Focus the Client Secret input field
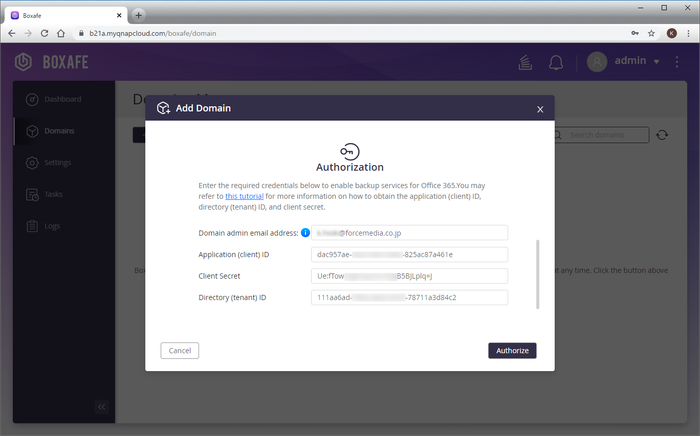The height and width of the screenshot is (436, 700). click(410, 276)
